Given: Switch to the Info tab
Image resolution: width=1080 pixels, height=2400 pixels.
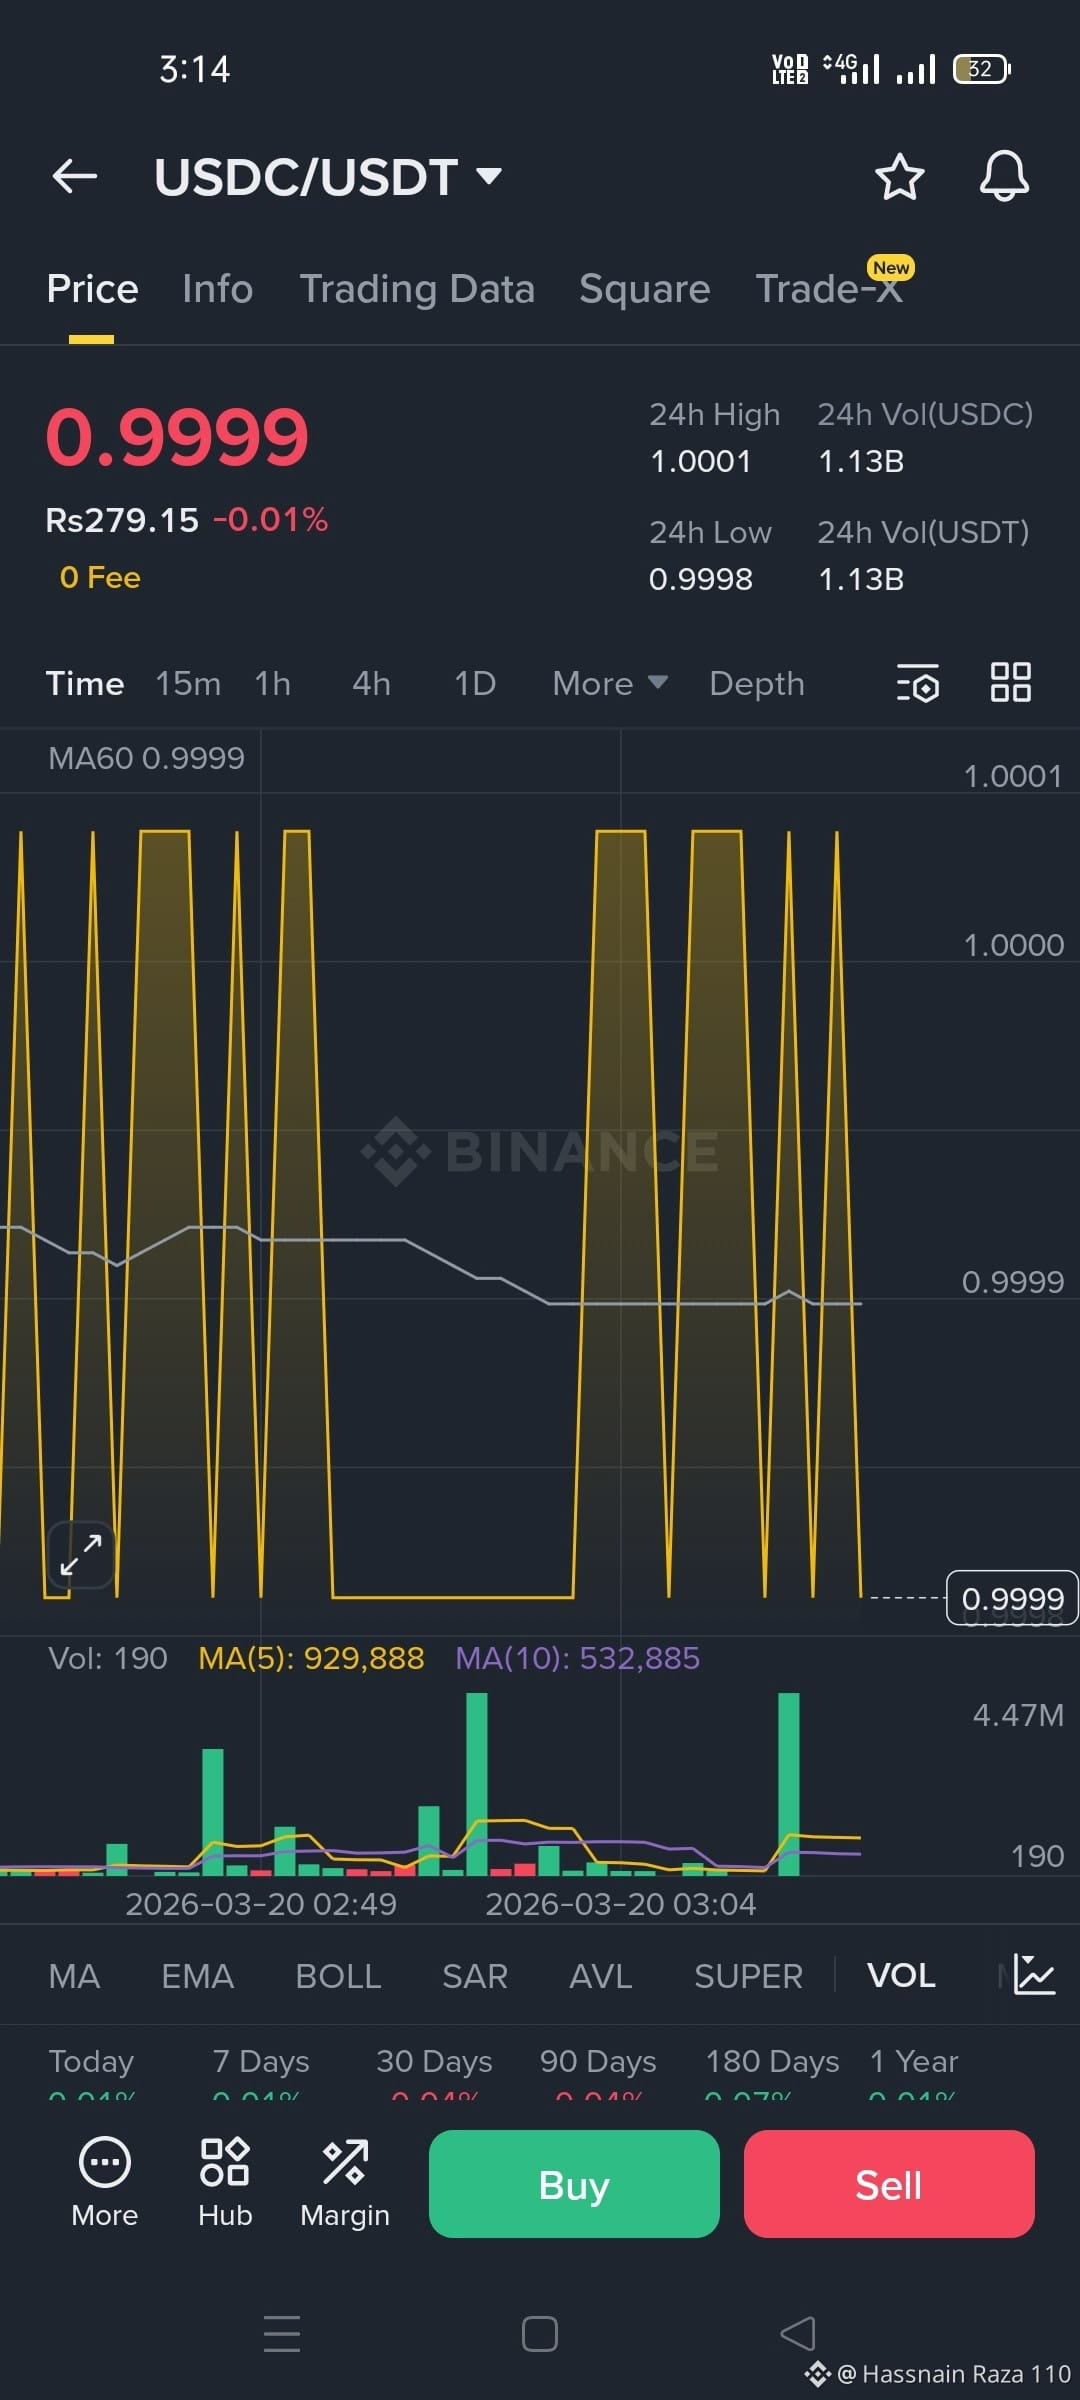Looking at the screenshot, I should pos(217,289).
